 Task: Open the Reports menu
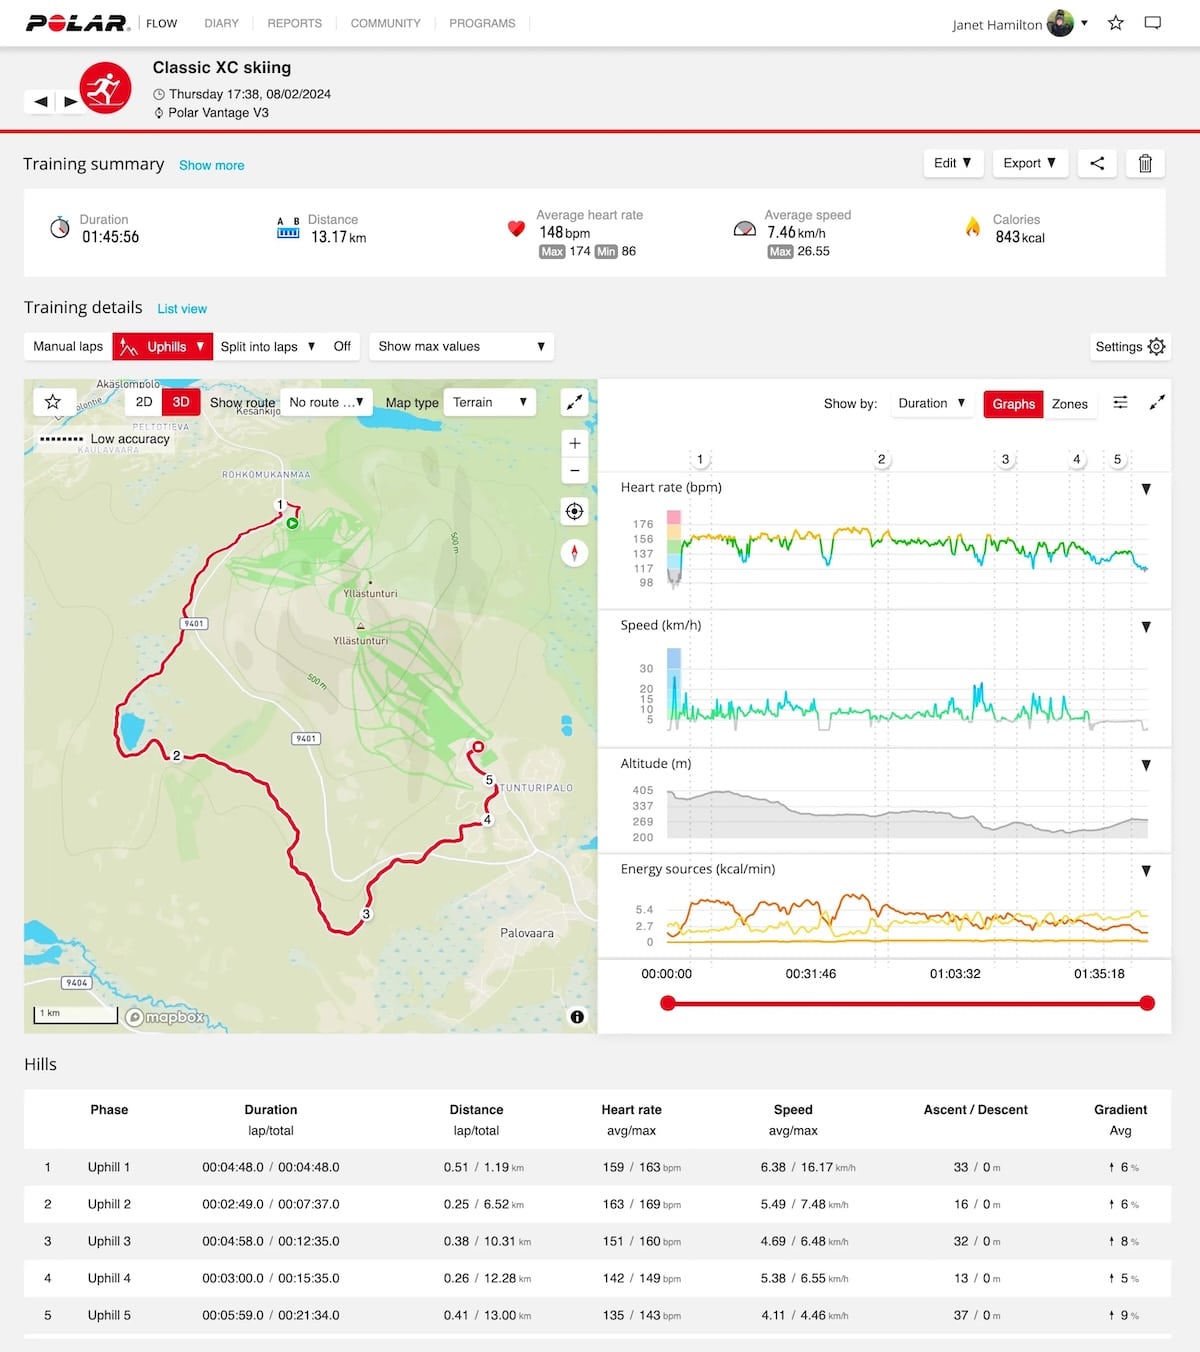pyautogui.click(x=294, y=23)
